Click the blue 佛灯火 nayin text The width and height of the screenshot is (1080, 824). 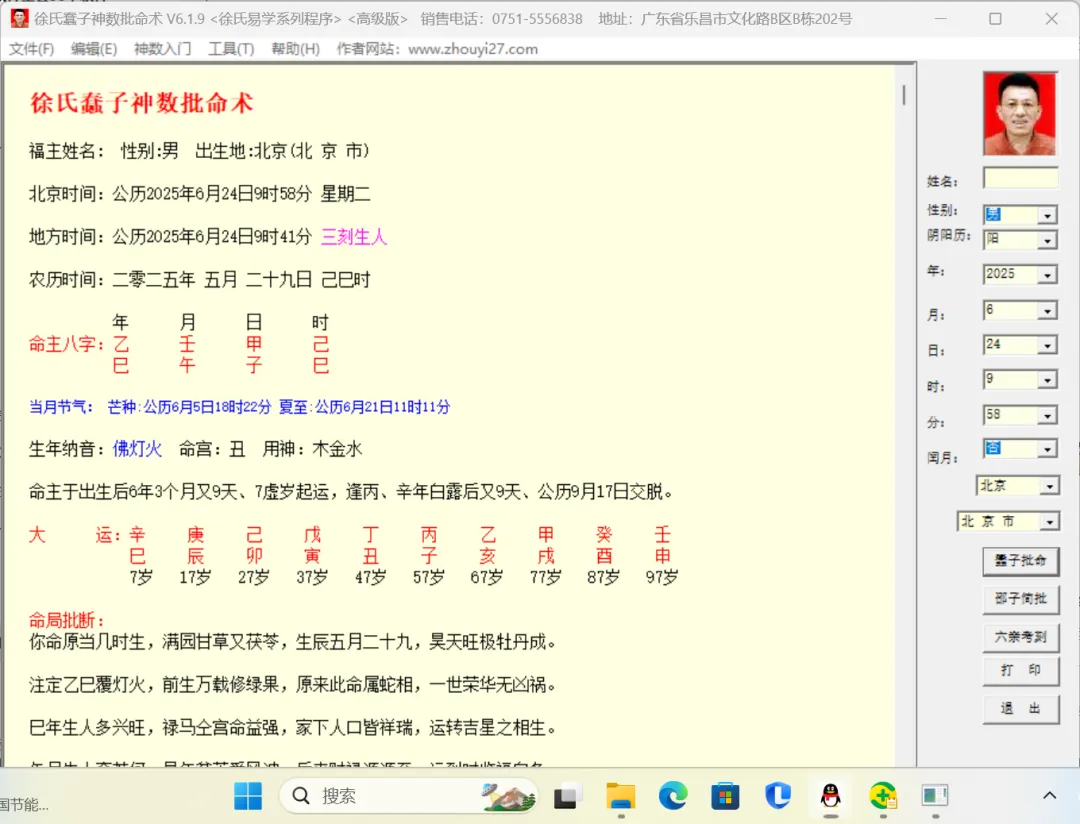coord(137,449)
